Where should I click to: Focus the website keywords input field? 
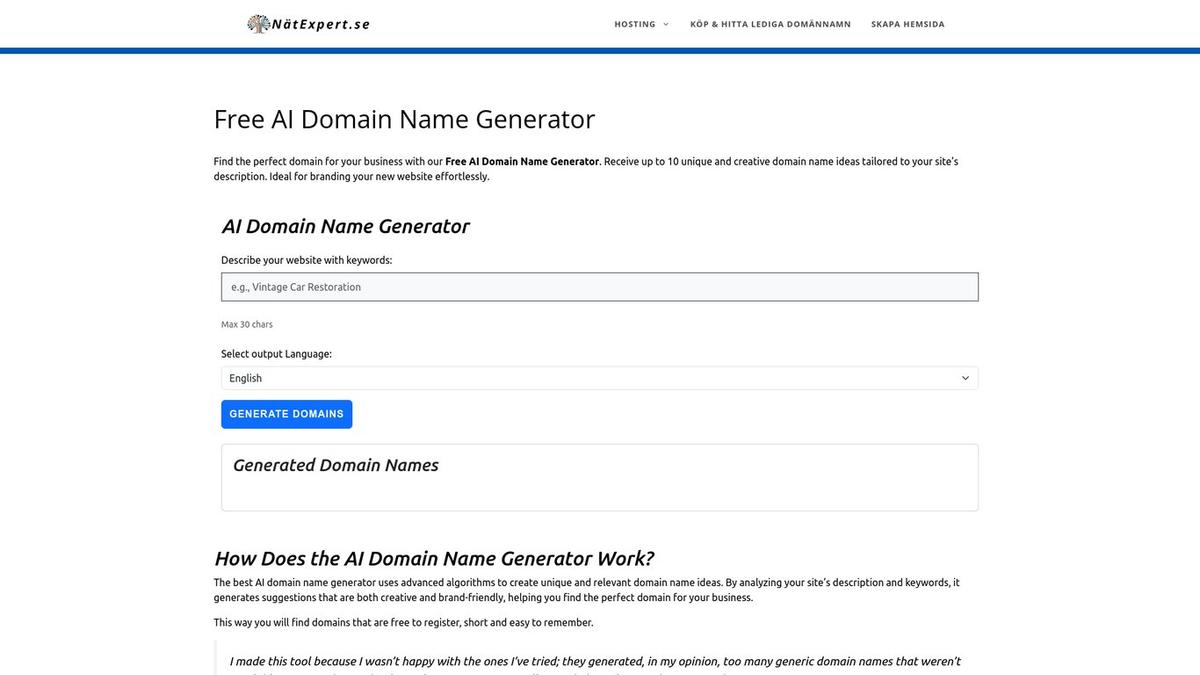click(600, 287)
